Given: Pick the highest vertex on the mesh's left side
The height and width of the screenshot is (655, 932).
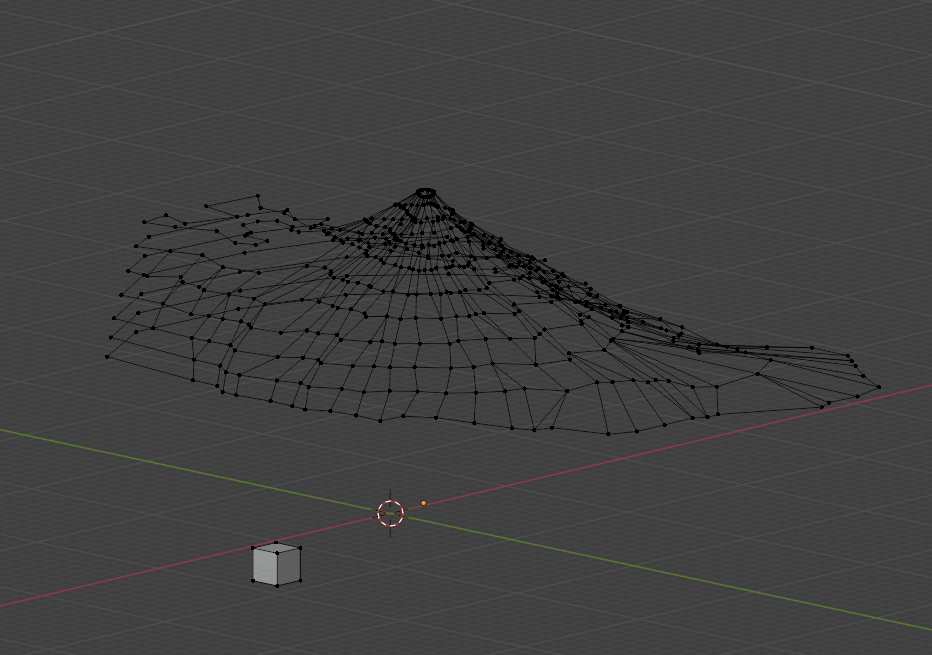Looking at the screenshot, I should [258, 196].
